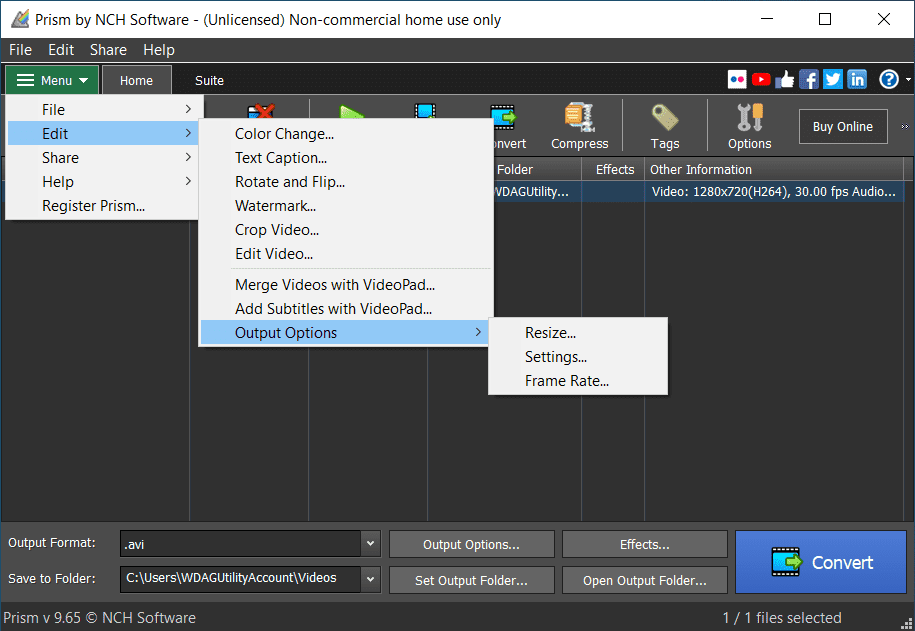915x631 pixels.
Task: Select the video info row 1280x720(H264)
Action: (x=773, y=191)
